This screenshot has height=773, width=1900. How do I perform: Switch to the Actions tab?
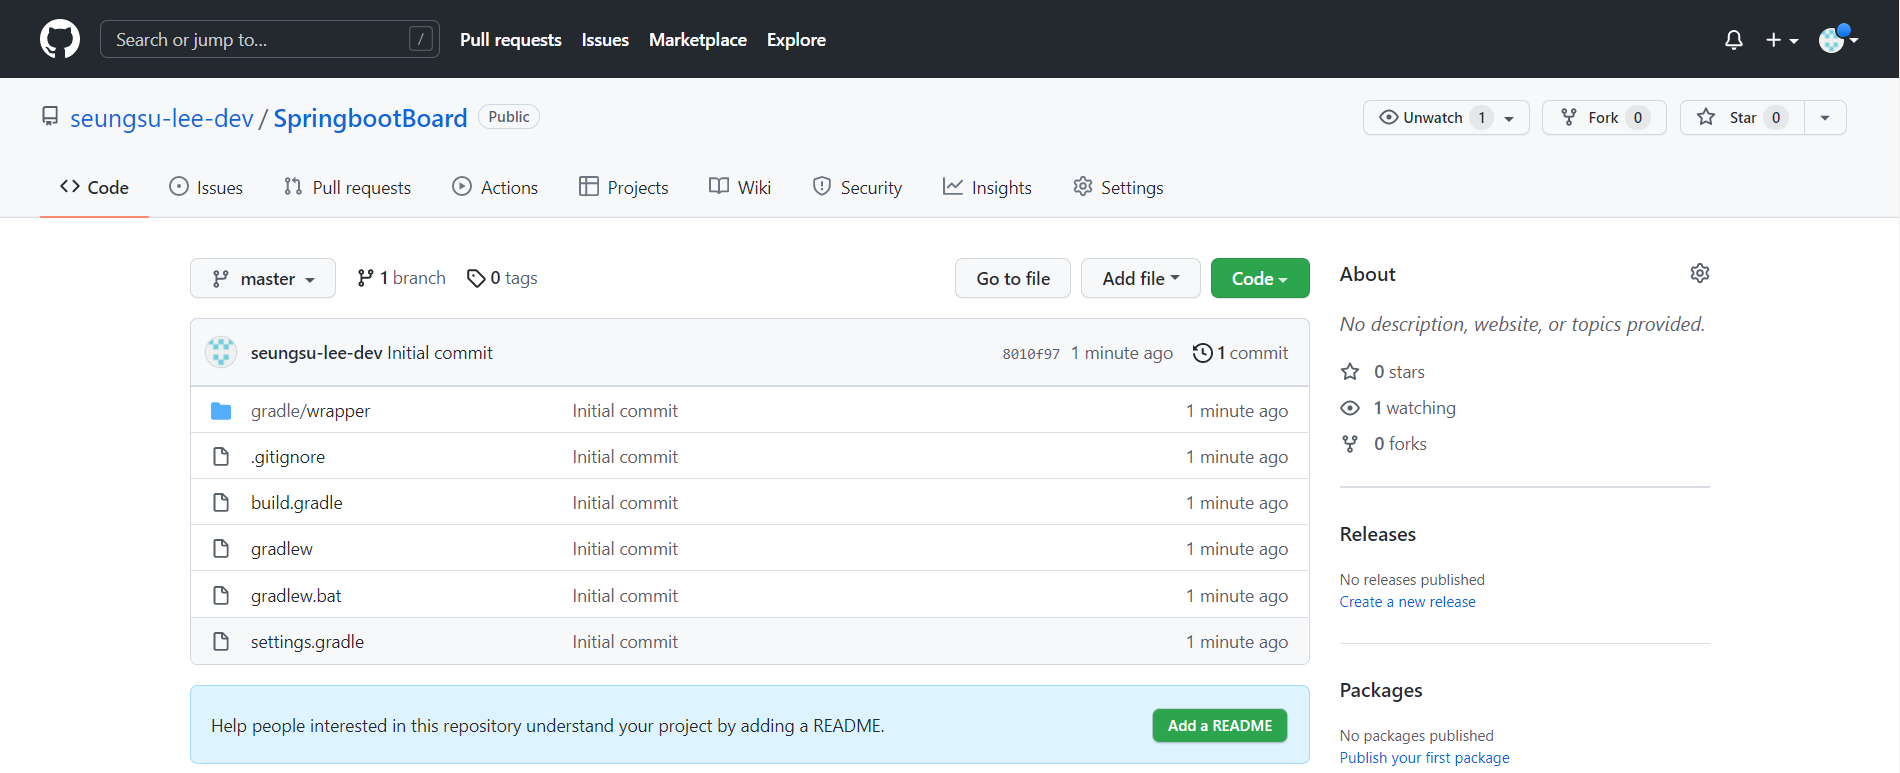pyautogui.click(x=495, y=187)
